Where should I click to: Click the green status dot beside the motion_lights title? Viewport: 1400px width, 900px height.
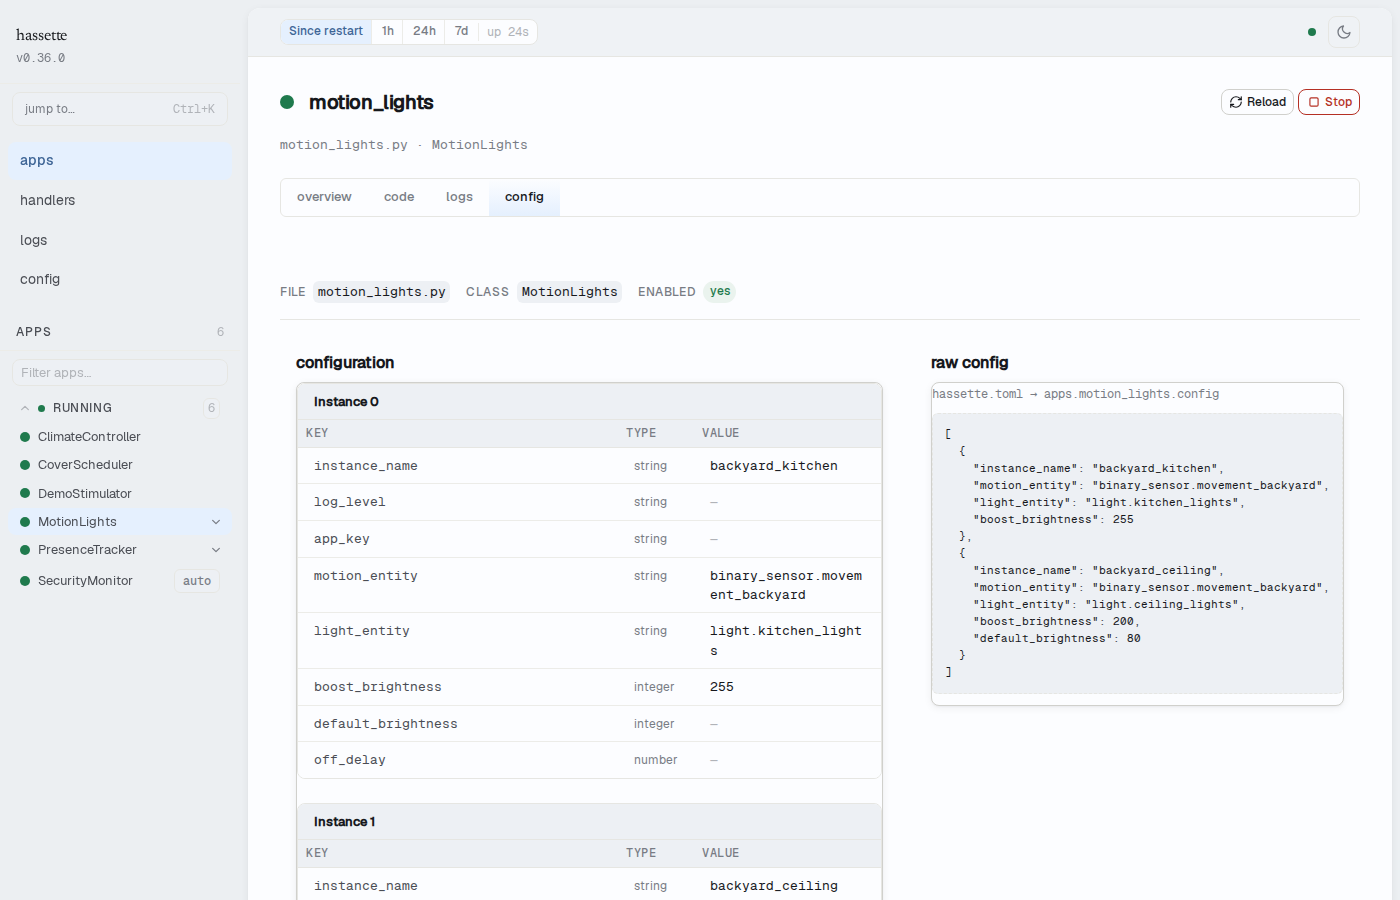(287, 102)
